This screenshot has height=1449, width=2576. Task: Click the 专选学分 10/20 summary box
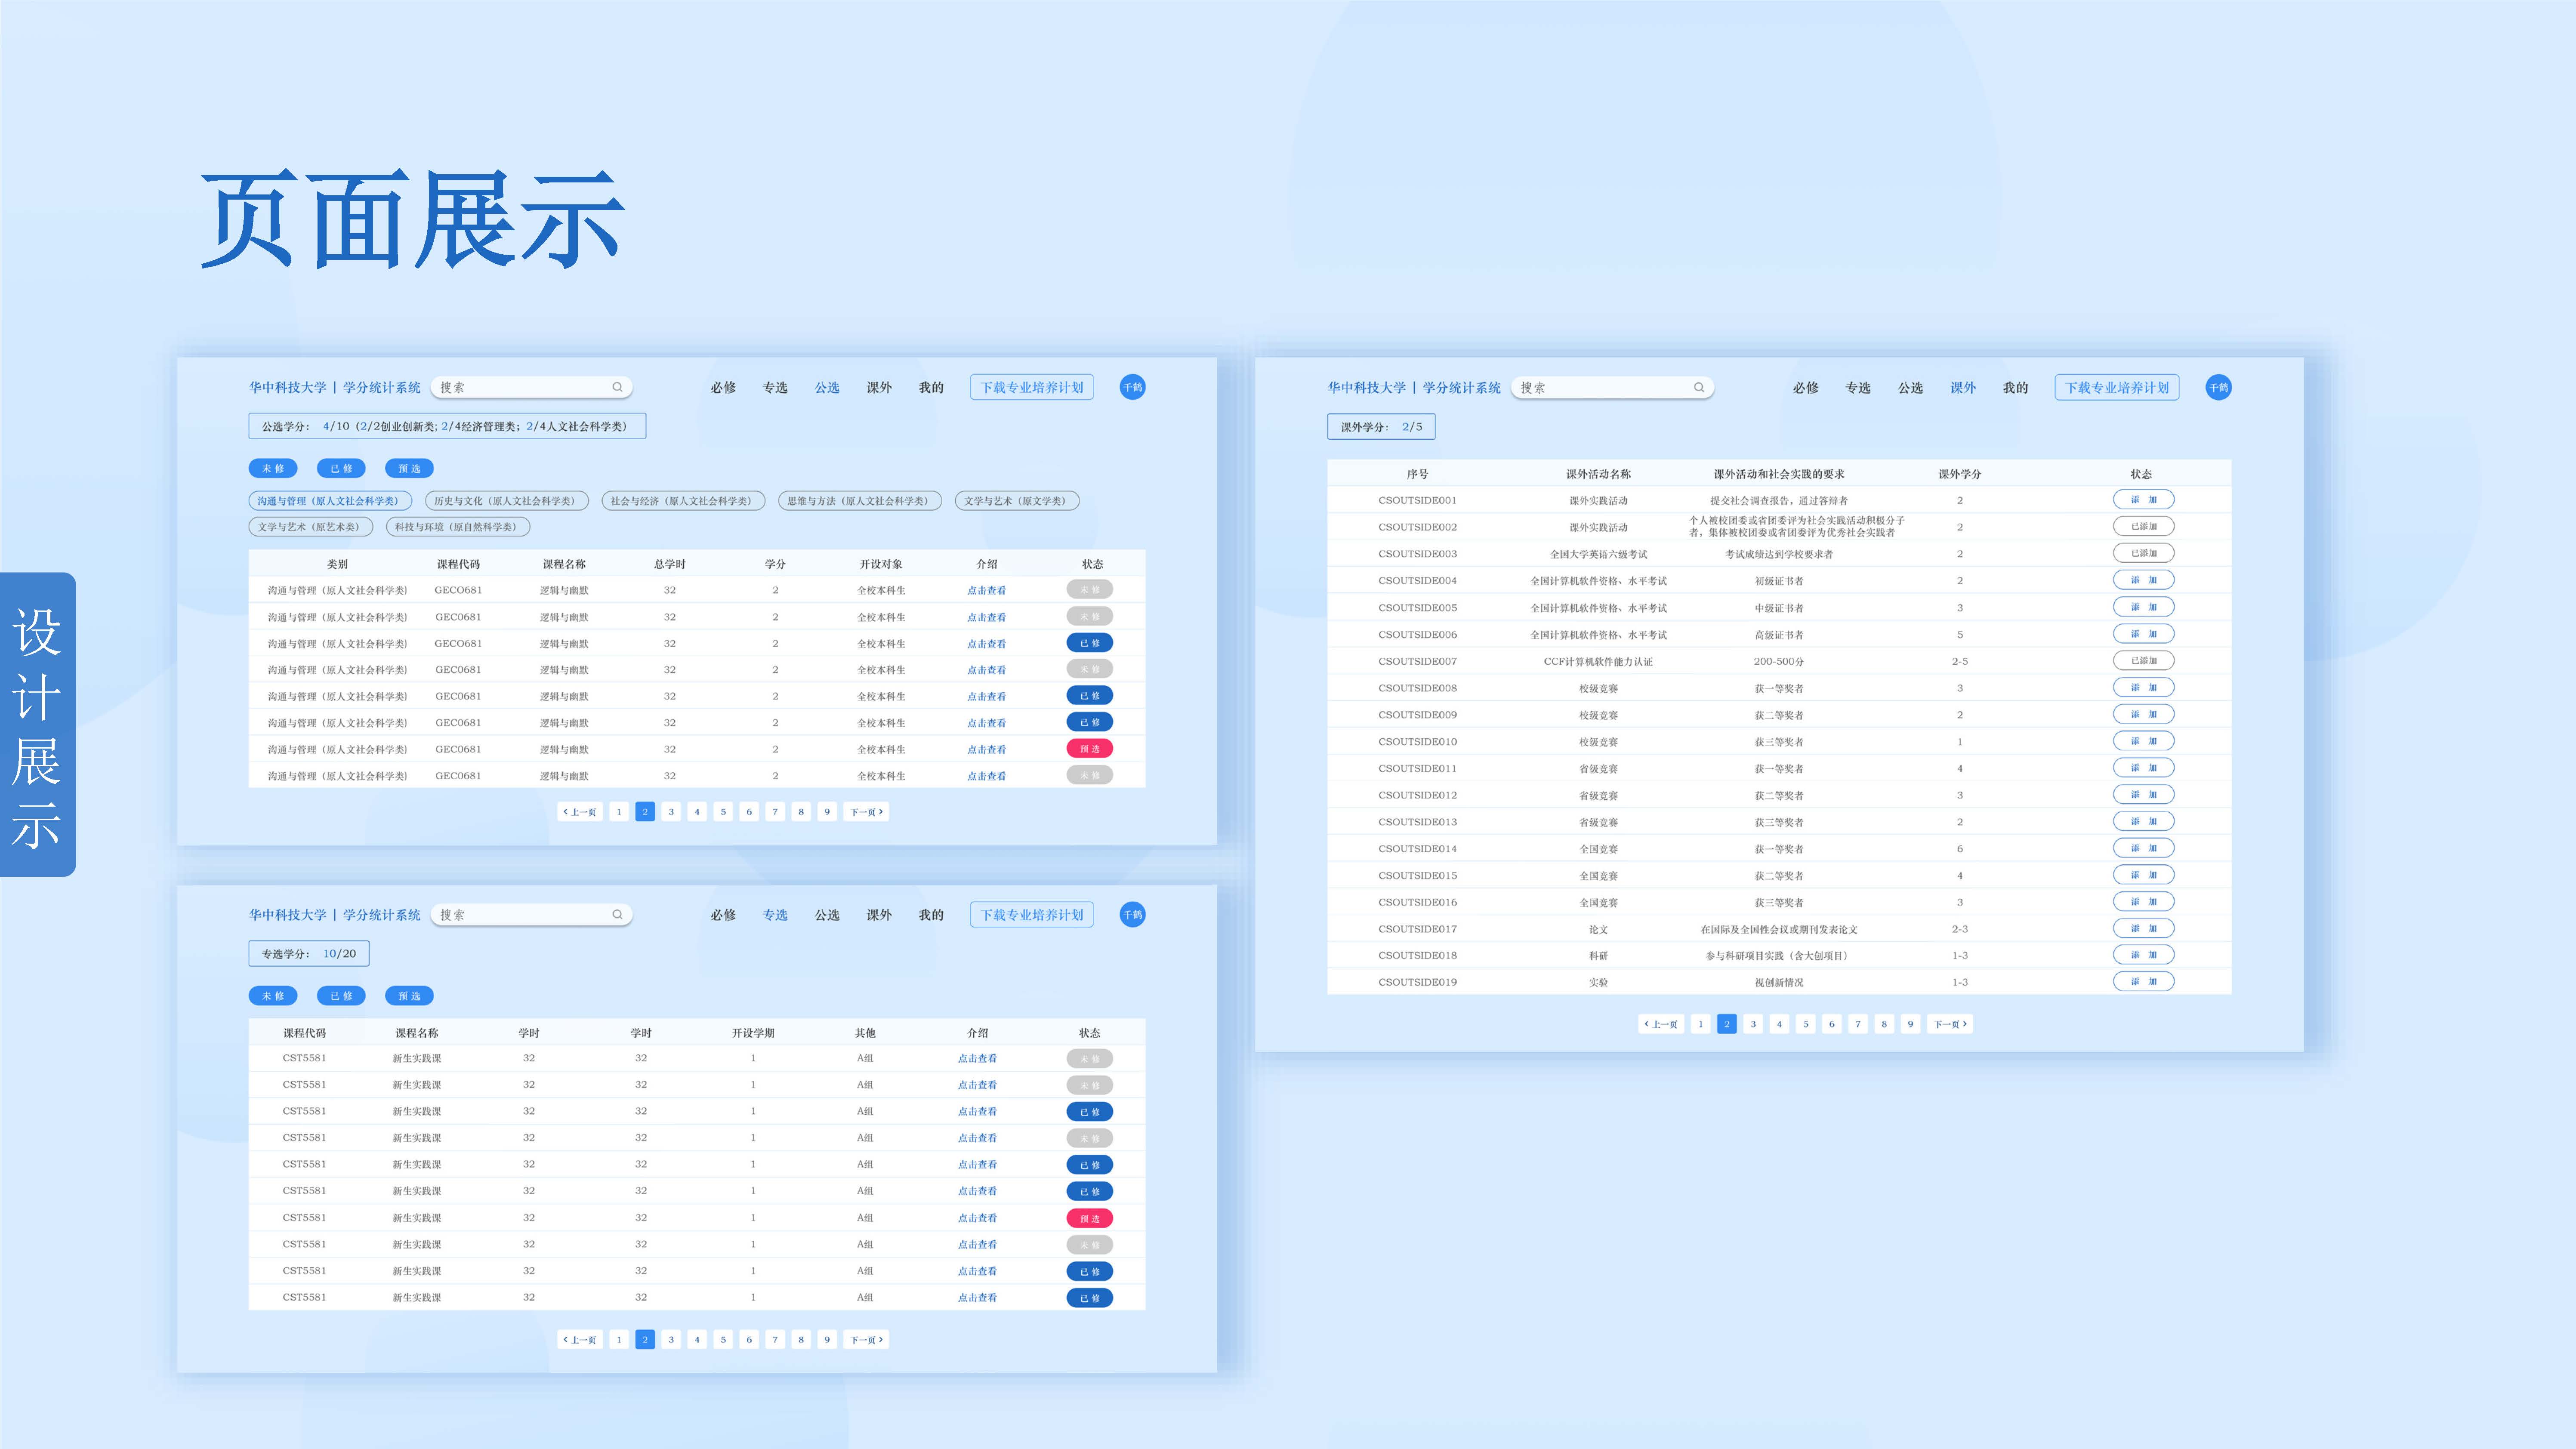(x=309, y=953)
